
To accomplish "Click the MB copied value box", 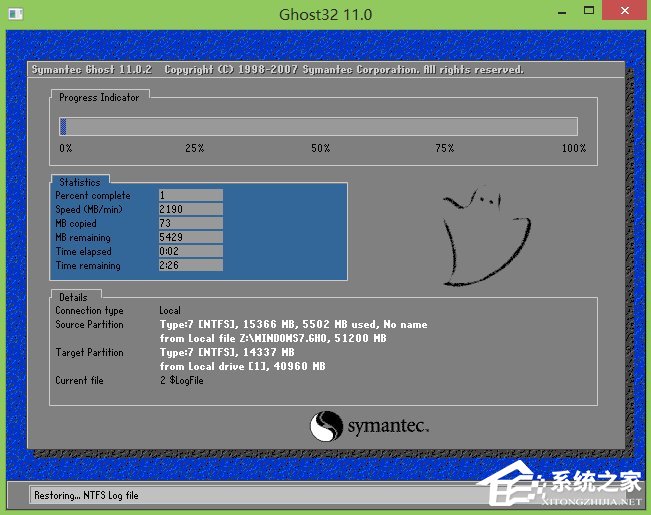I will coord(190,223).
